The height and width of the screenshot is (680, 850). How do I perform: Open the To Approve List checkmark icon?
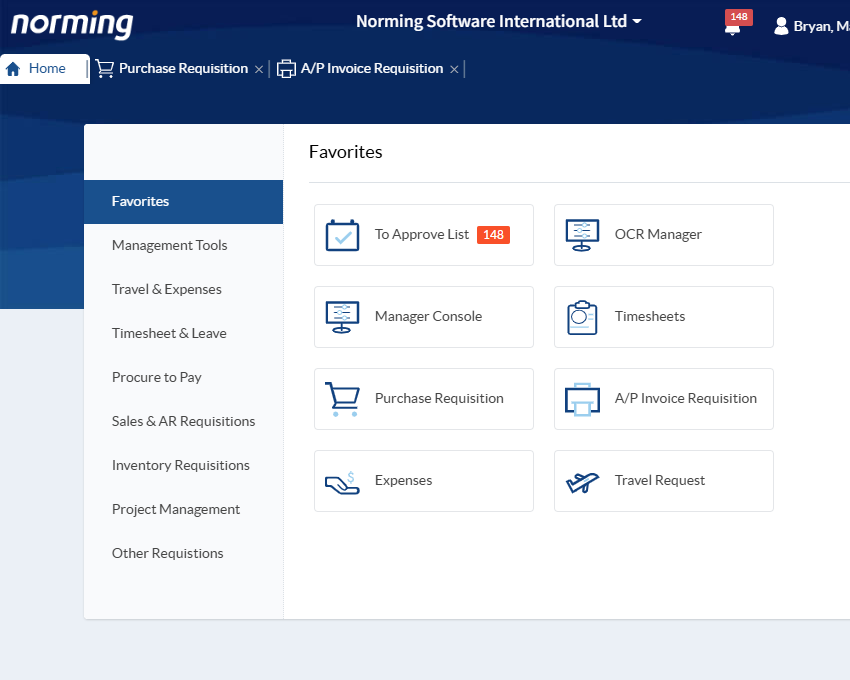click(342, 235)
